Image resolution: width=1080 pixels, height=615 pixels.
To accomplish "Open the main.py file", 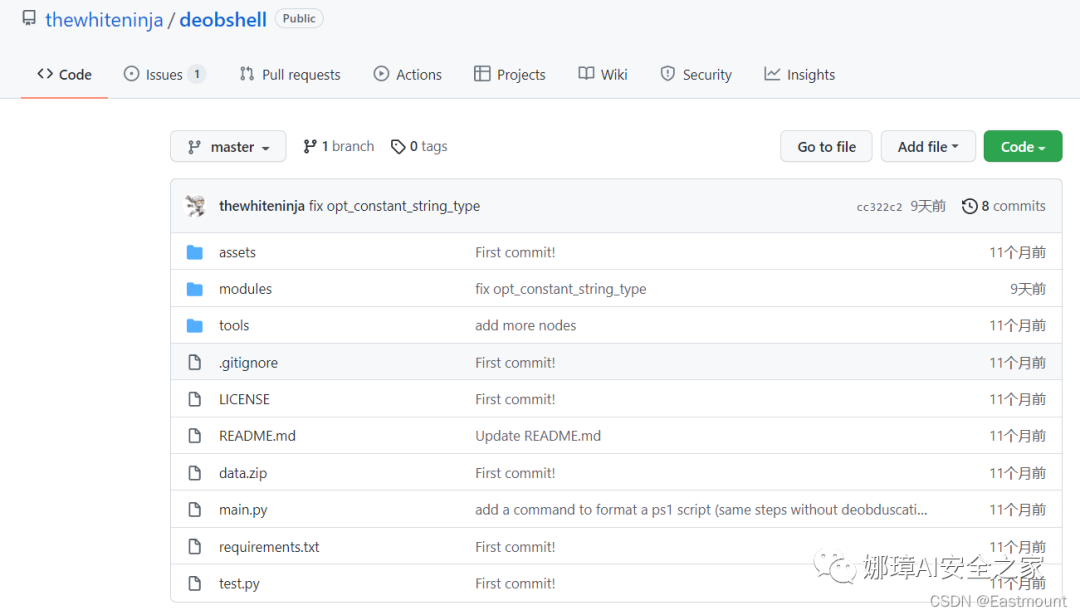I will tap(243, 510).
